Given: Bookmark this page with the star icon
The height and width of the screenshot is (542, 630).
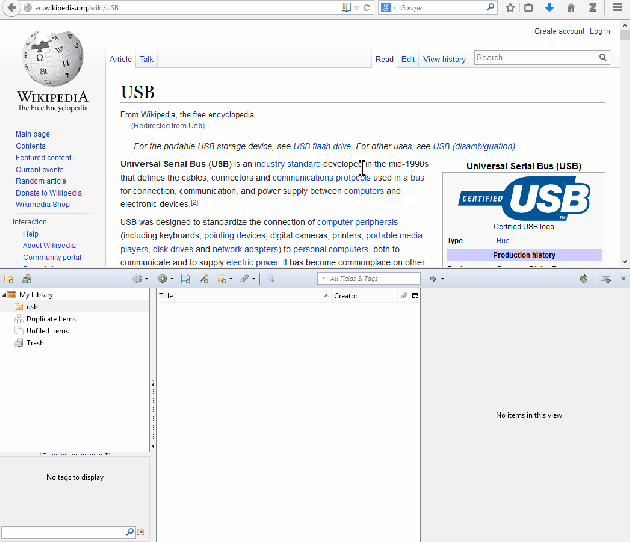Looking at the screenshot, I should (x=510, y=8).
